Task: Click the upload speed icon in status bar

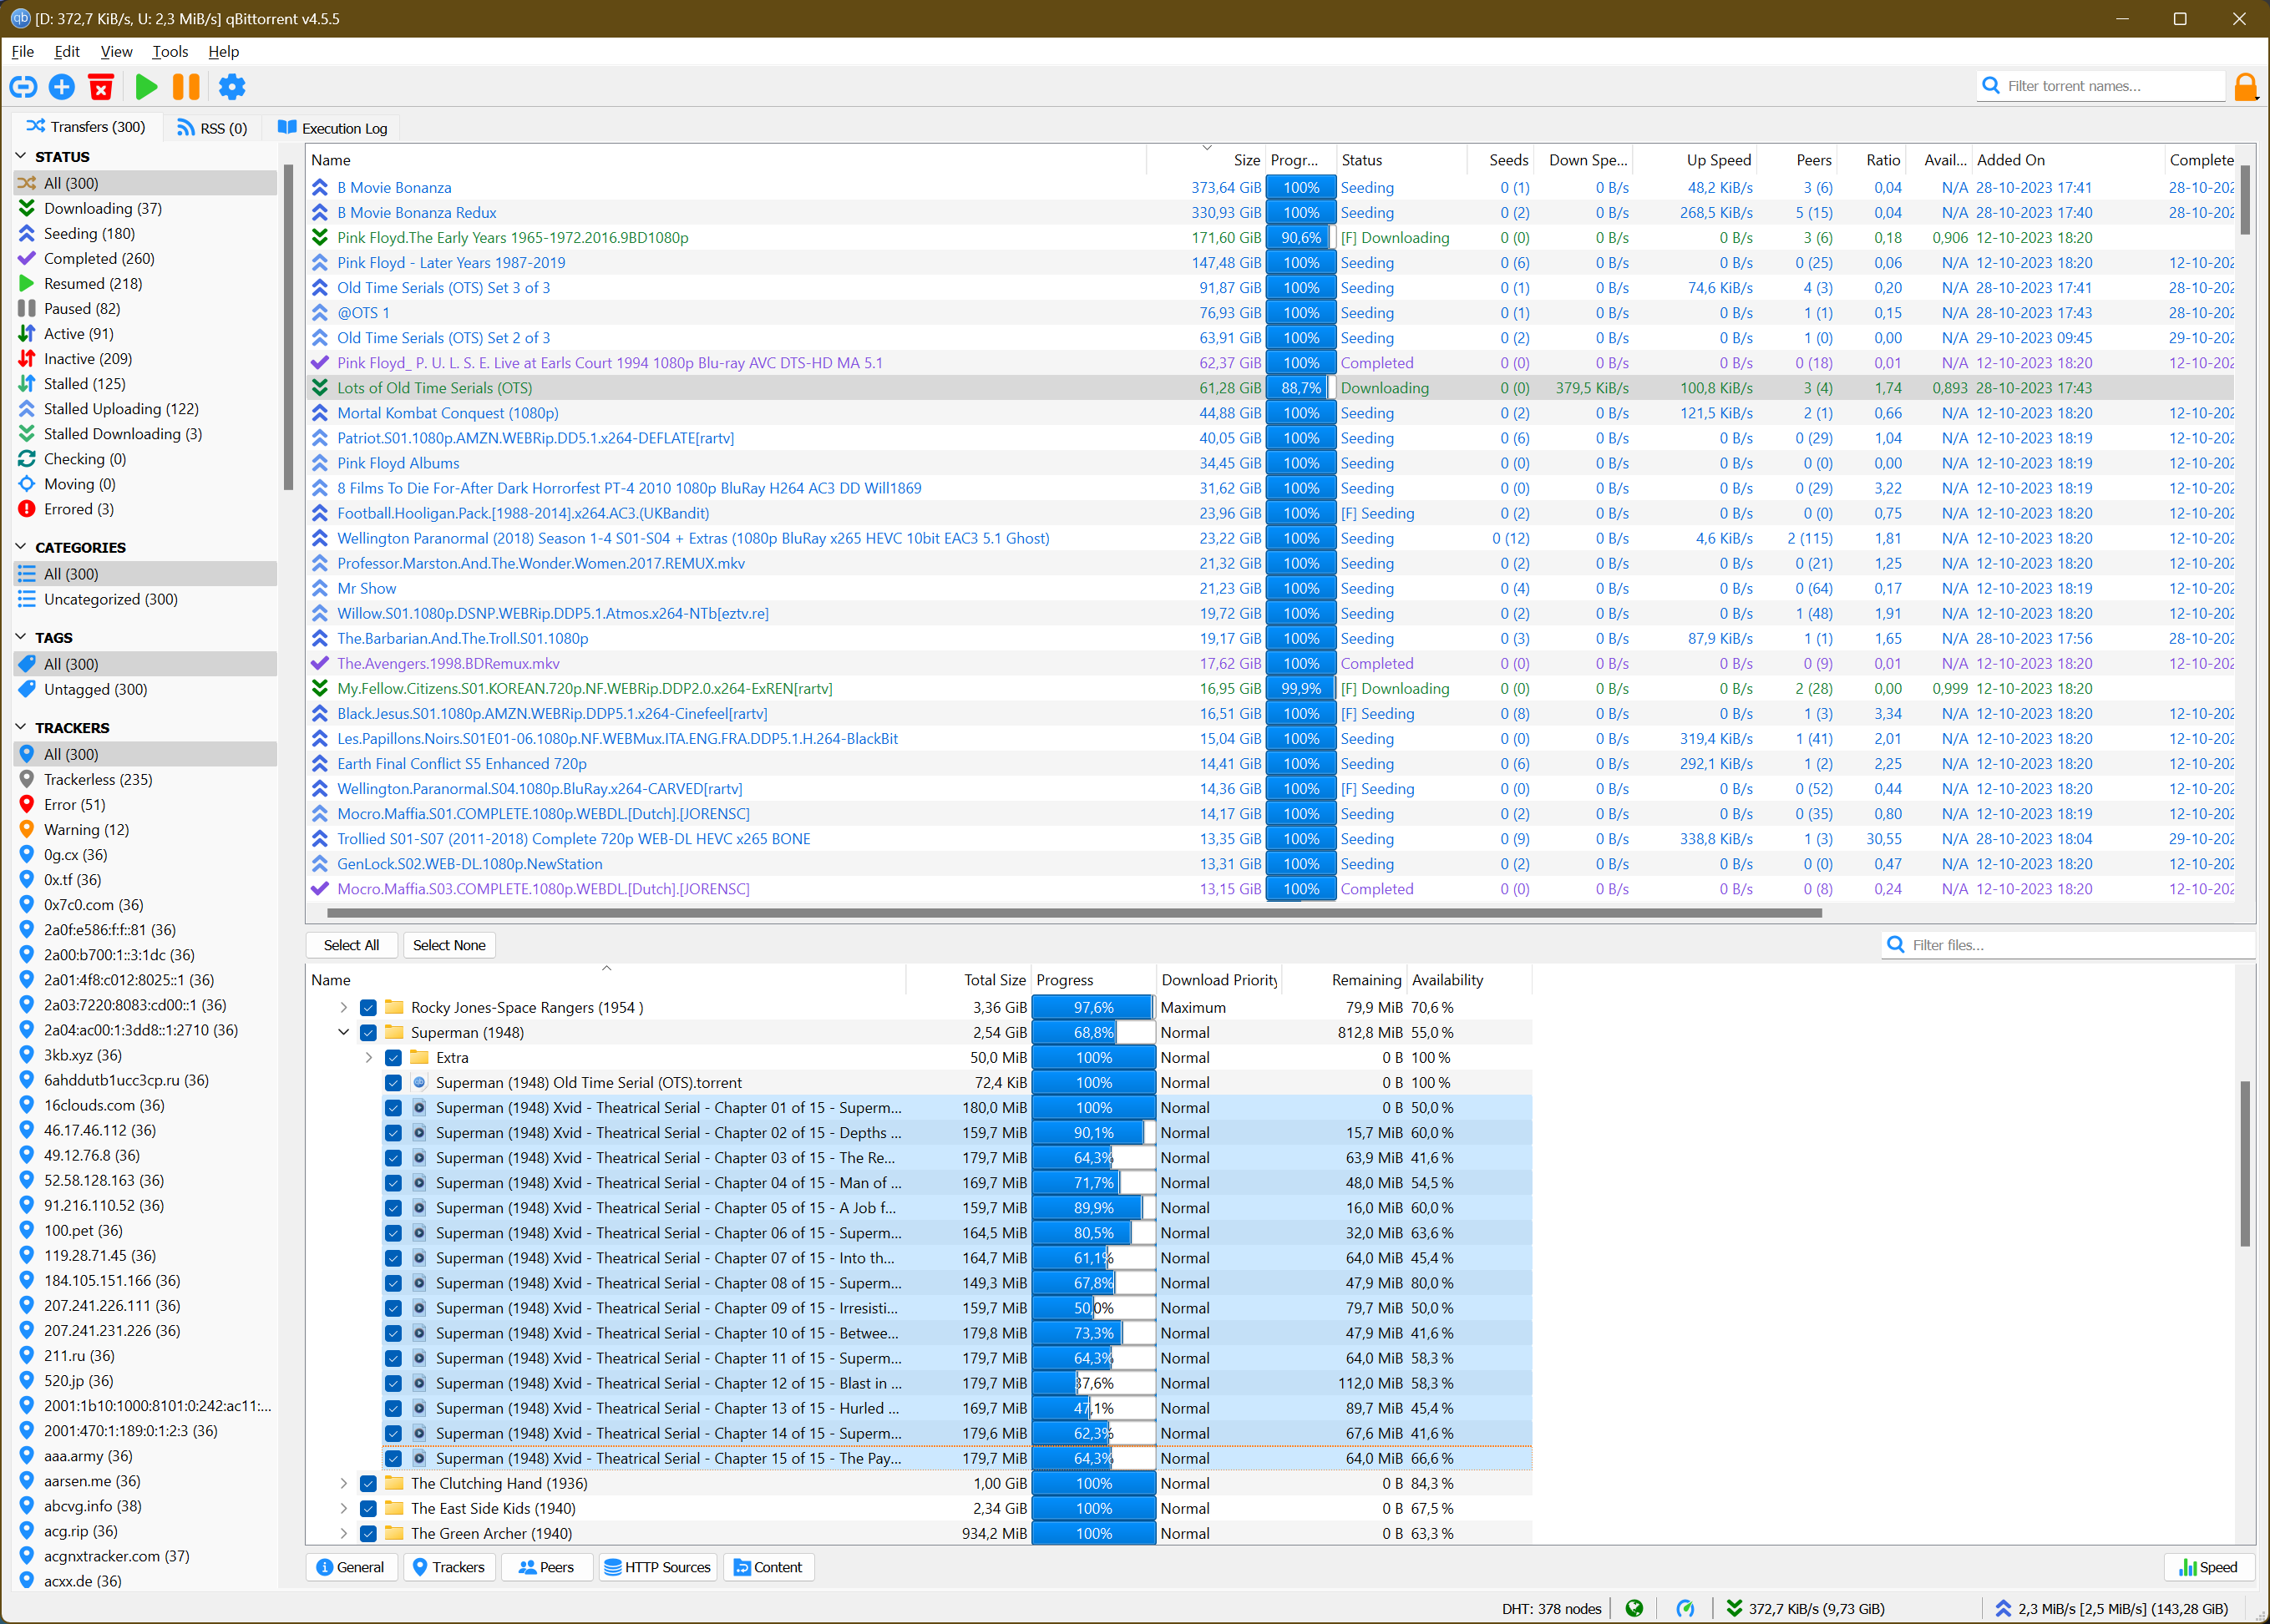Action: click(2003, 1608)
